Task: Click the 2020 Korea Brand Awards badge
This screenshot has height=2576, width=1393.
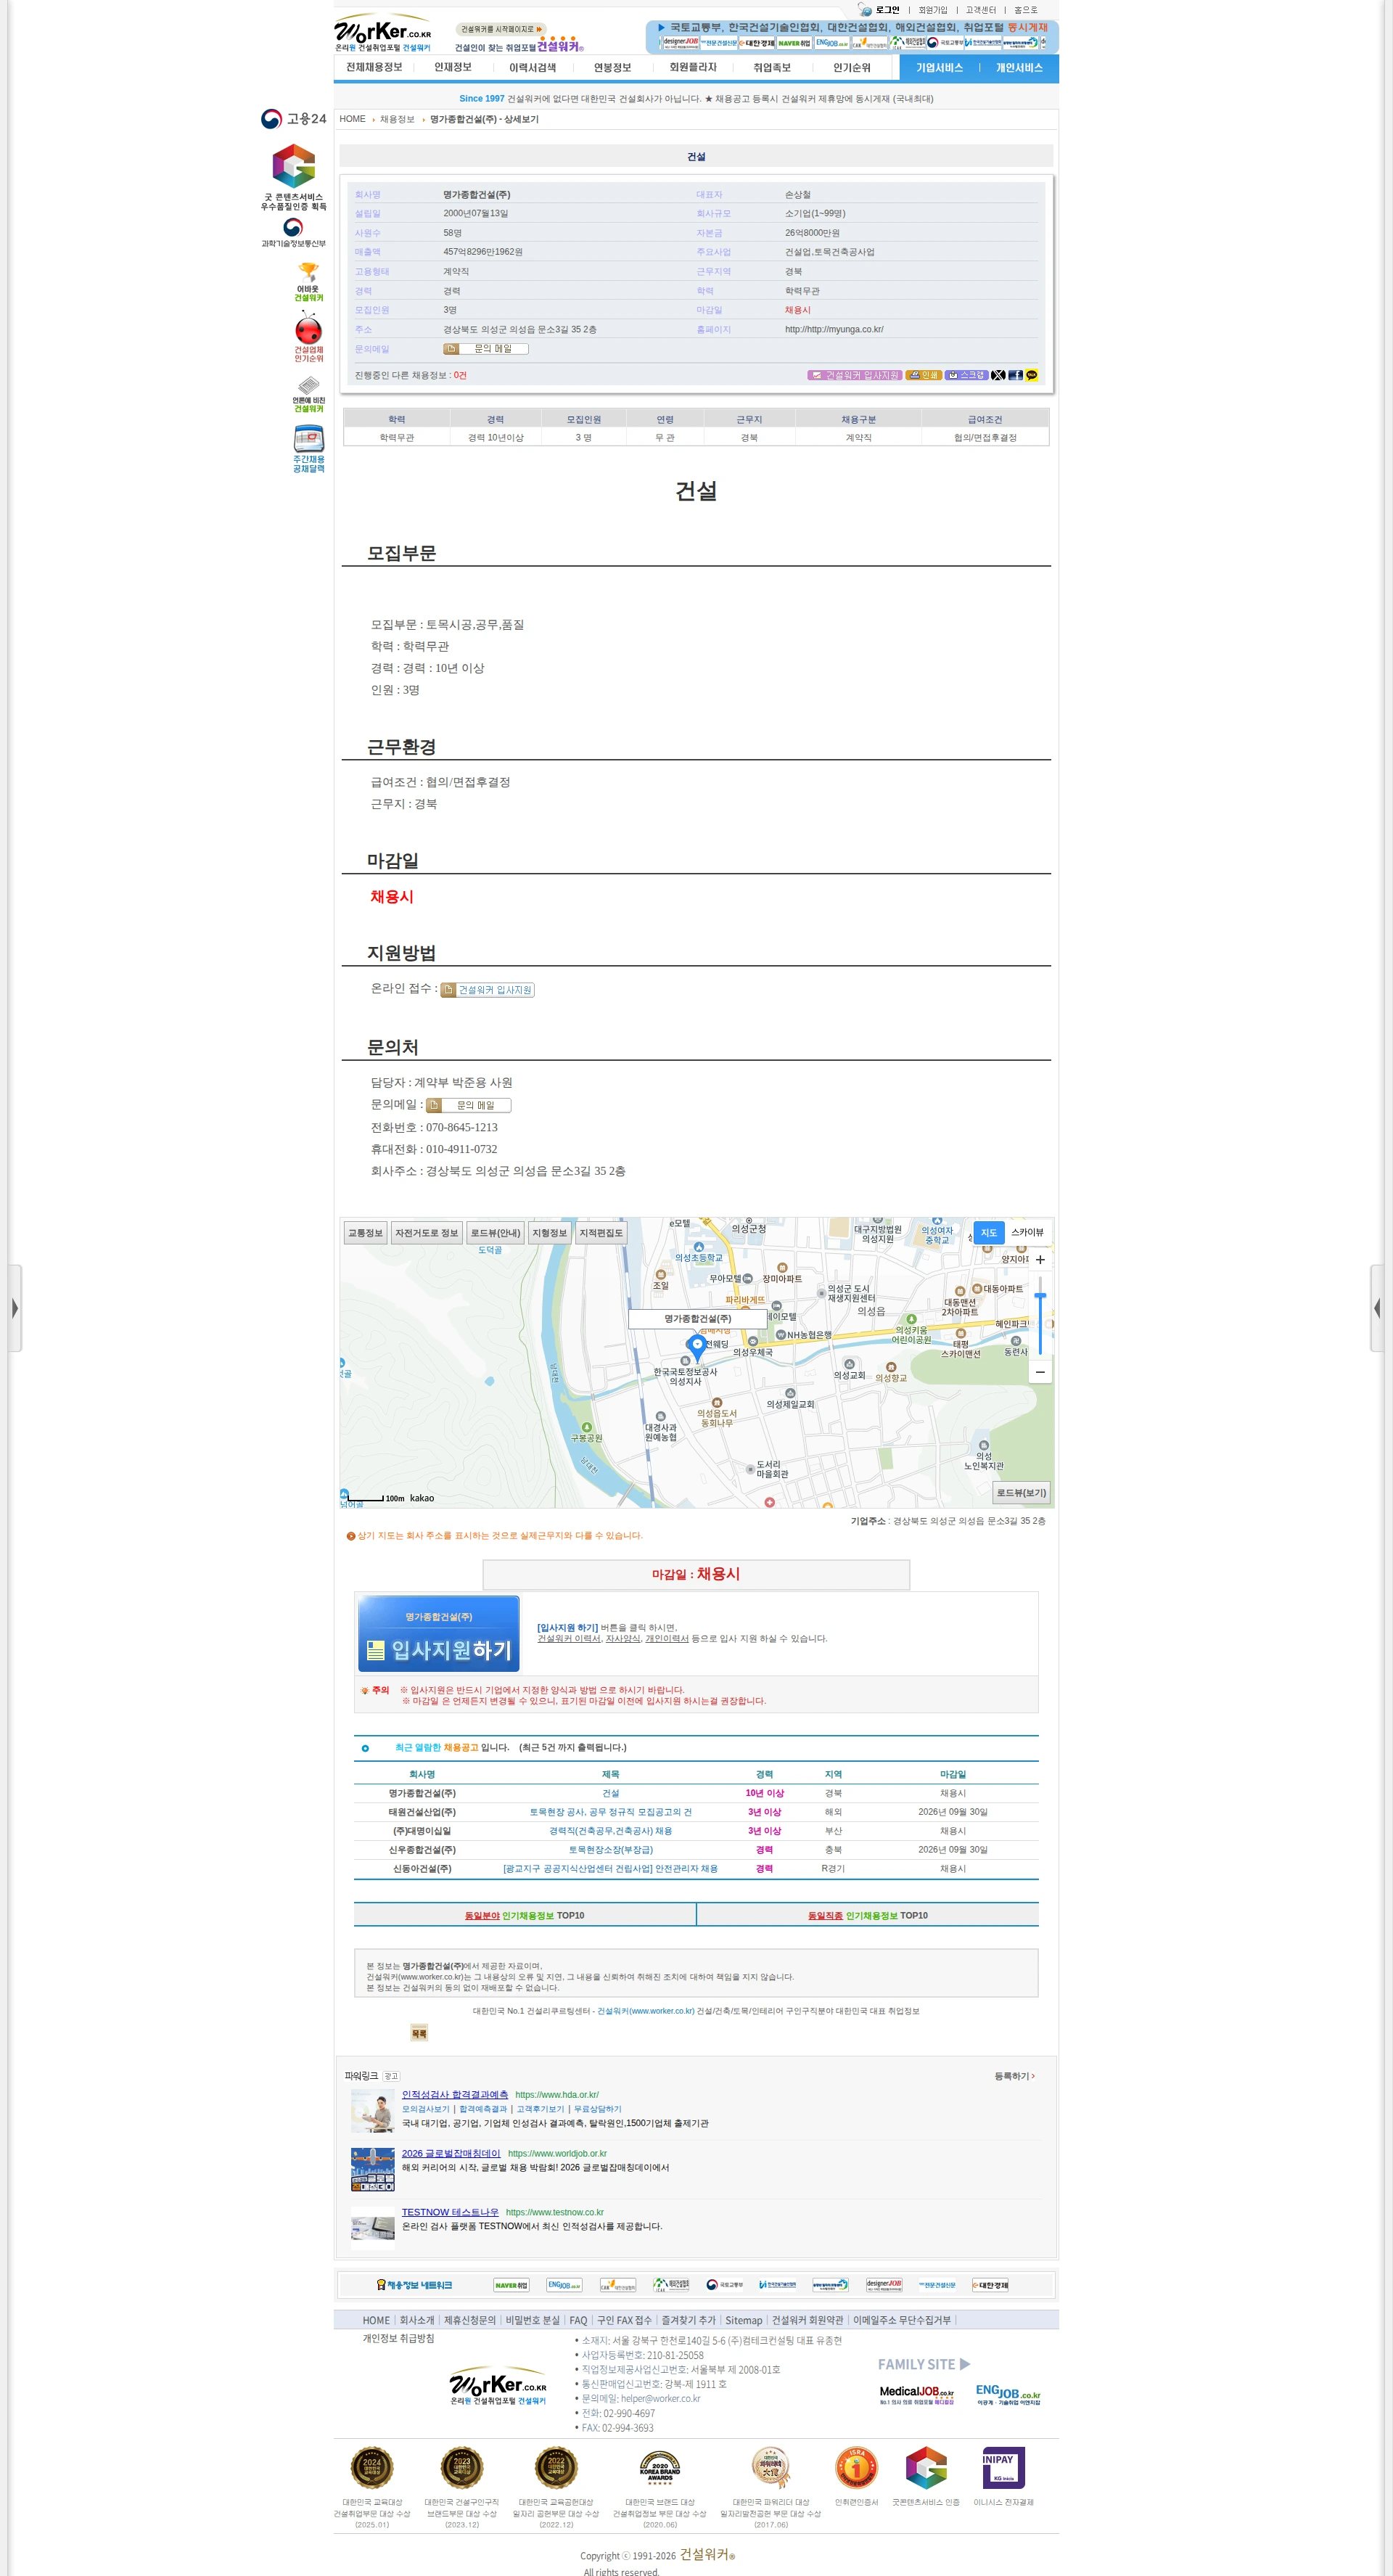Action: (660, 2468)
